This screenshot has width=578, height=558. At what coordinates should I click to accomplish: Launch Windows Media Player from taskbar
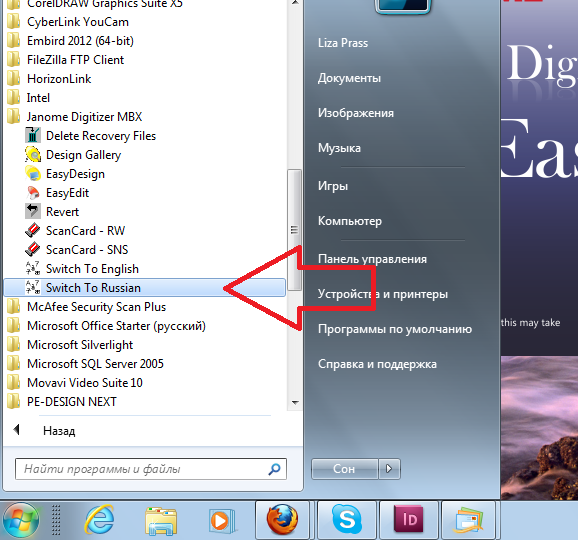tap(222, 521)
